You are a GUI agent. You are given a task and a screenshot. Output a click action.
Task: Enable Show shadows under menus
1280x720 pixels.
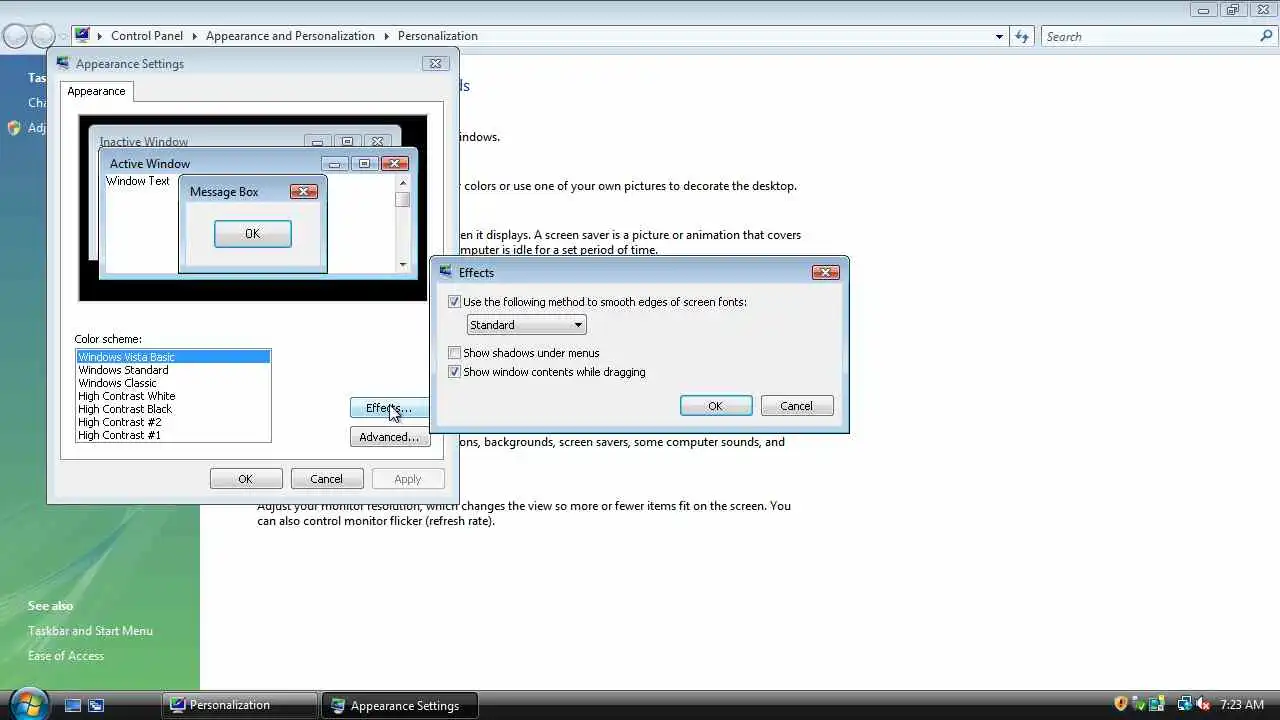point(454,353)
